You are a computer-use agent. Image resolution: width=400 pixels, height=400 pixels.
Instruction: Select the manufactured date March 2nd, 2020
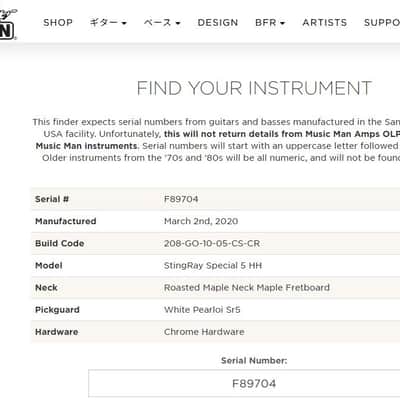[x=201, y=221]
